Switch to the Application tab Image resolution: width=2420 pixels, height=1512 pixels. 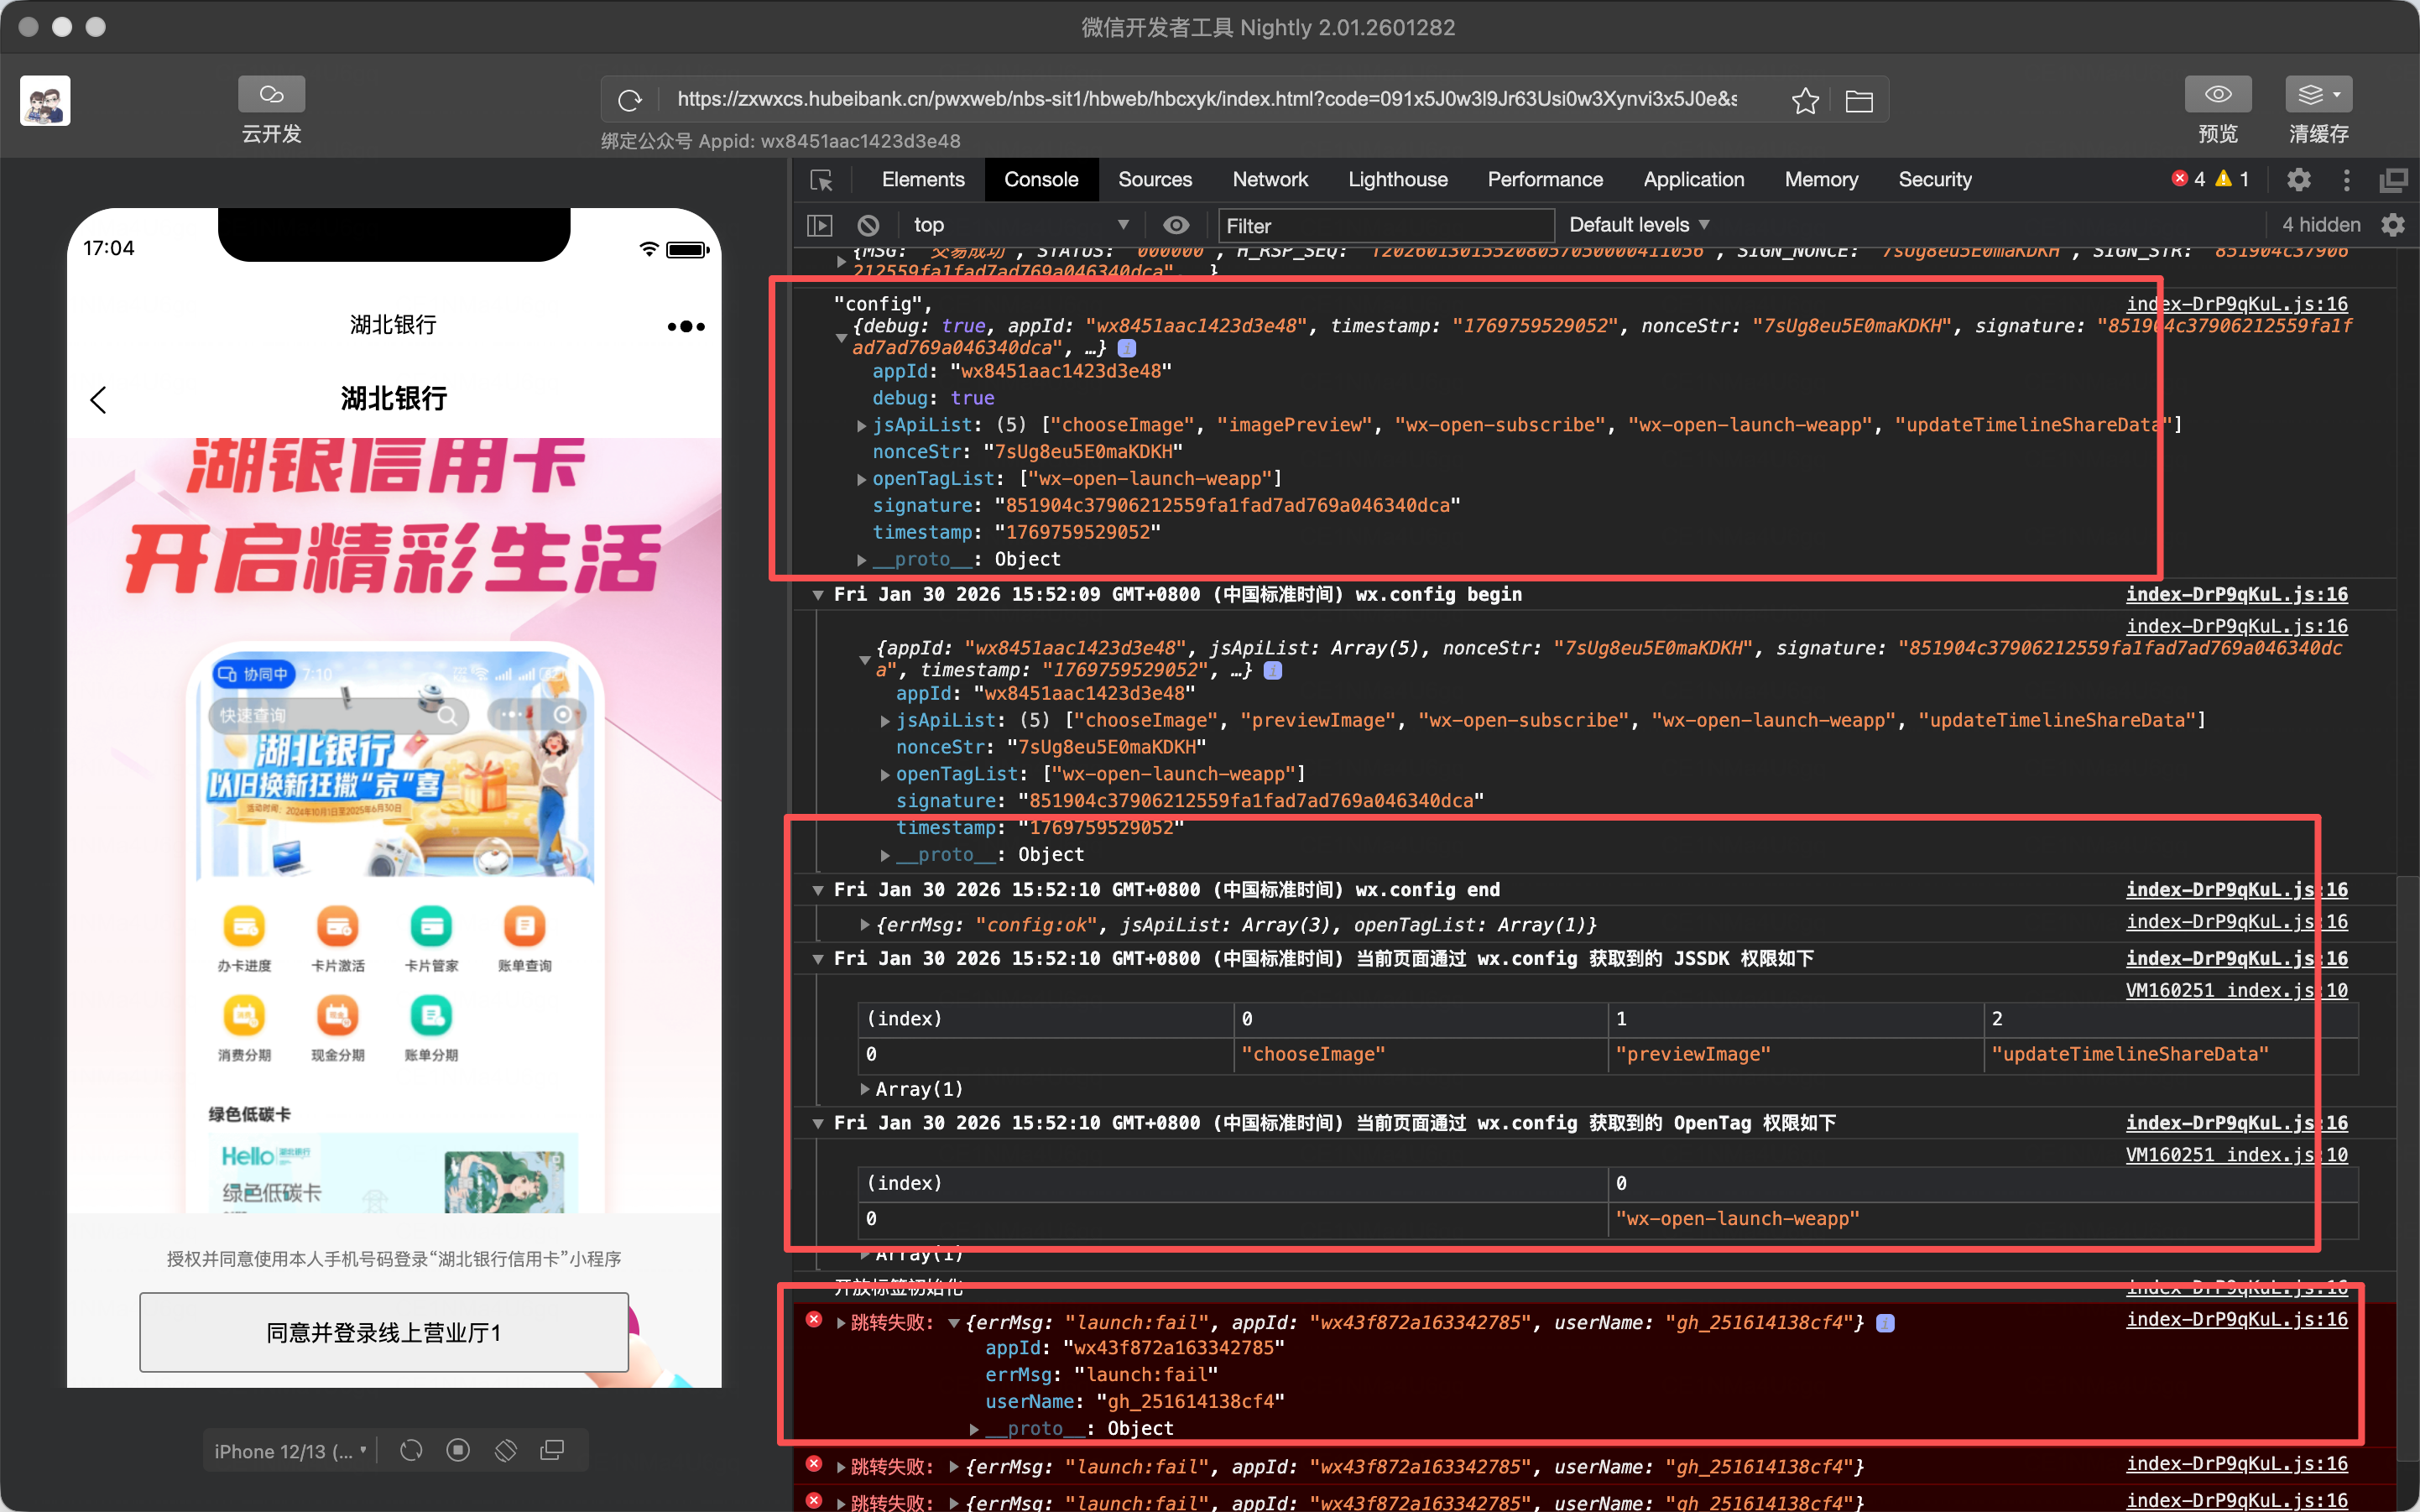tap(1693, 180)
